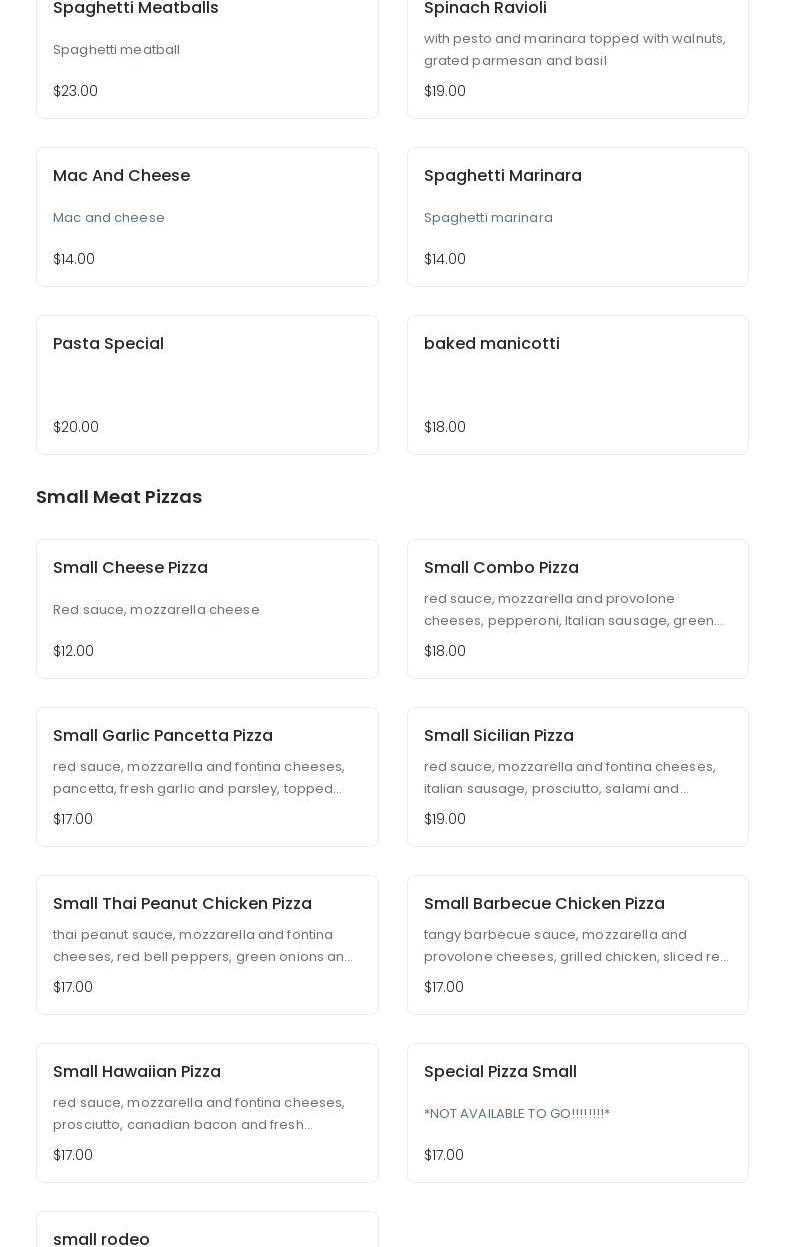785x1247 pixels.
Task: Choose the Small Garlic Pancetta Pizza
Action: tap(207, 777)
